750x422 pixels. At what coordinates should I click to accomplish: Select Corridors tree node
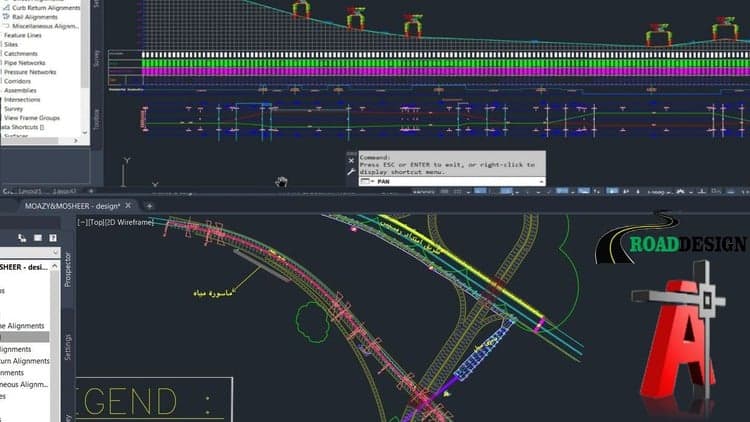coord(17,81)
